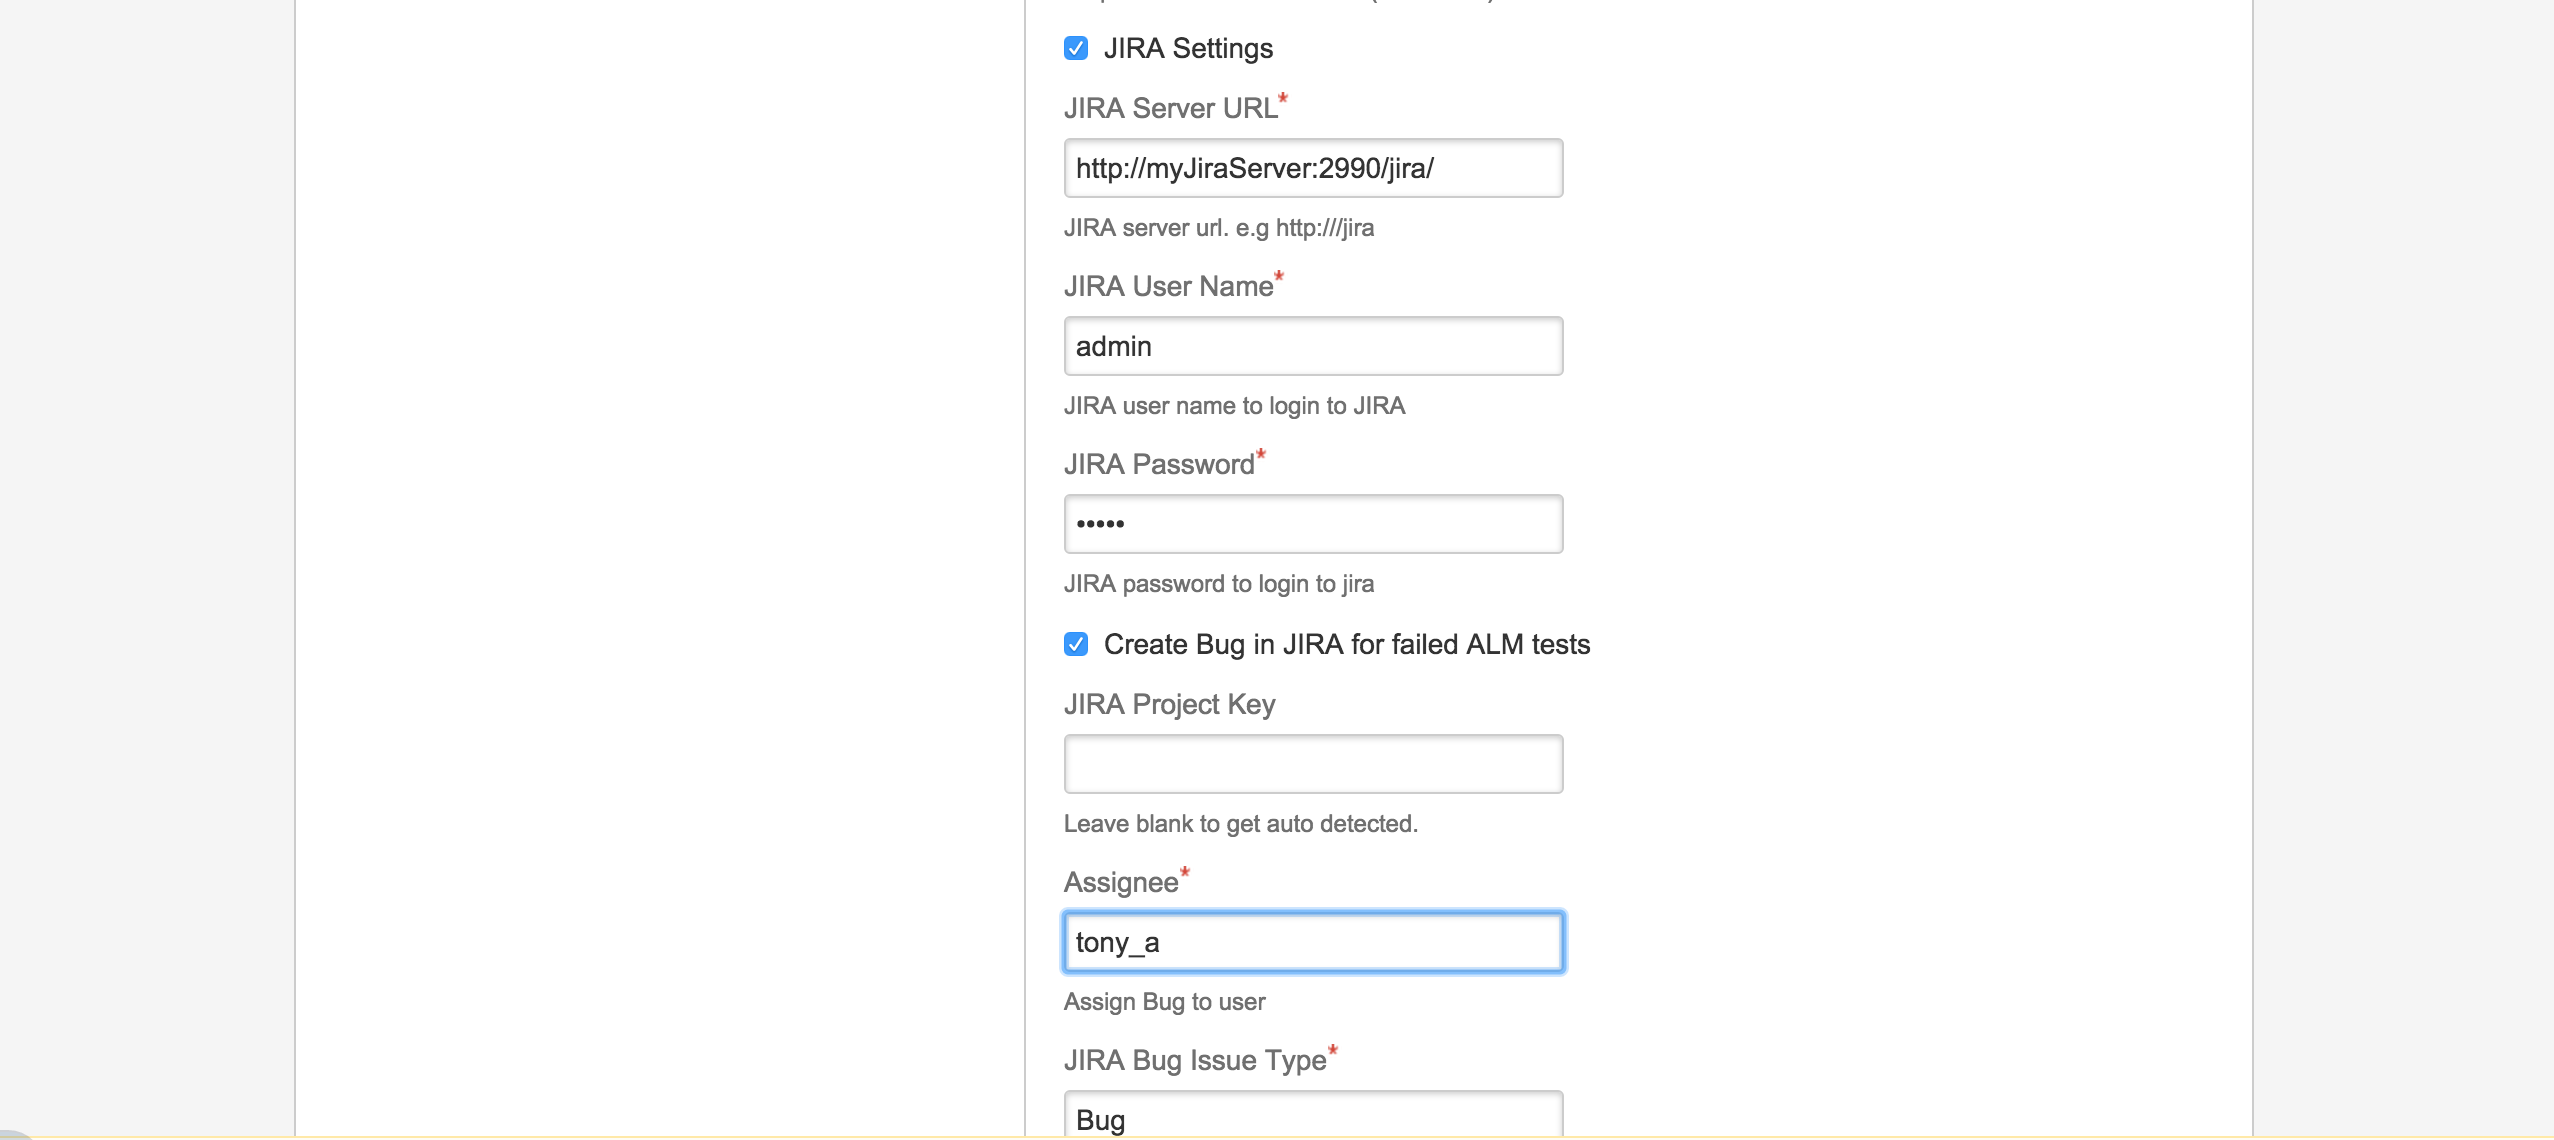Click the 'JIRA user name to login' hint
Viewport: 2554px width, 1140px height.
[x=1234, y=406]
